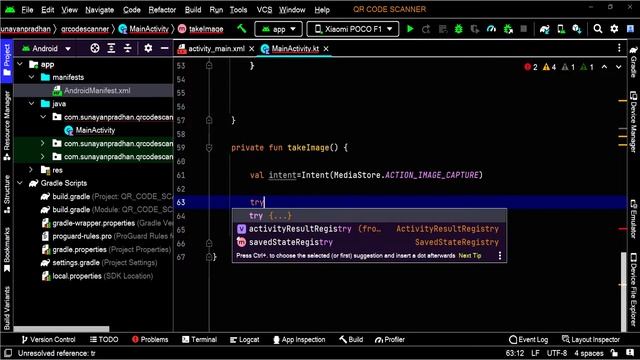Click the Apply Changes and Restart icon

426,29
